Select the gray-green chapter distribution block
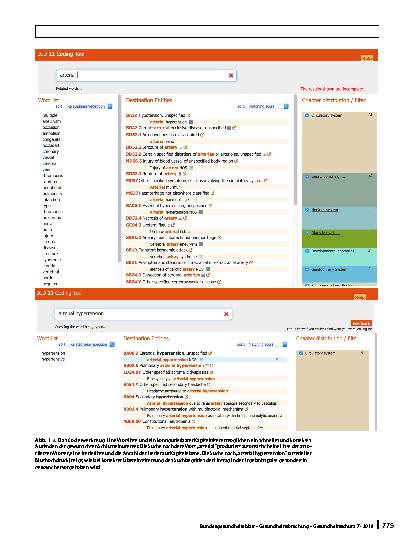 click(x=339, y=190)
